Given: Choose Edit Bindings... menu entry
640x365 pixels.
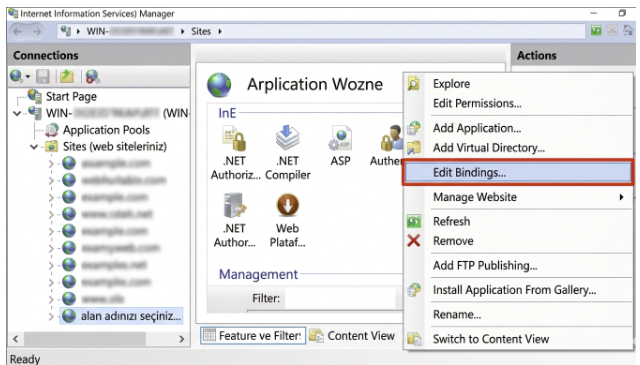Looking at the screenshot, I should click(x=518, y=172).
